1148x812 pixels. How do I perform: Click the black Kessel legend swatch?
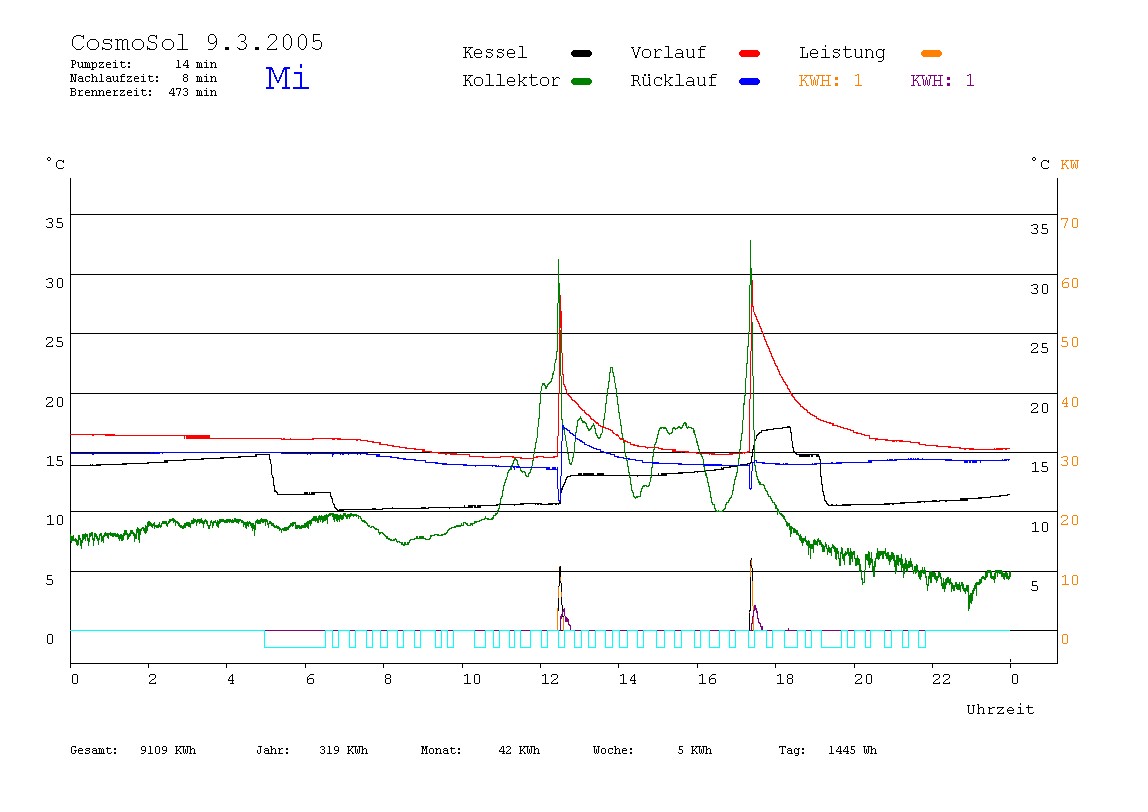581,53
